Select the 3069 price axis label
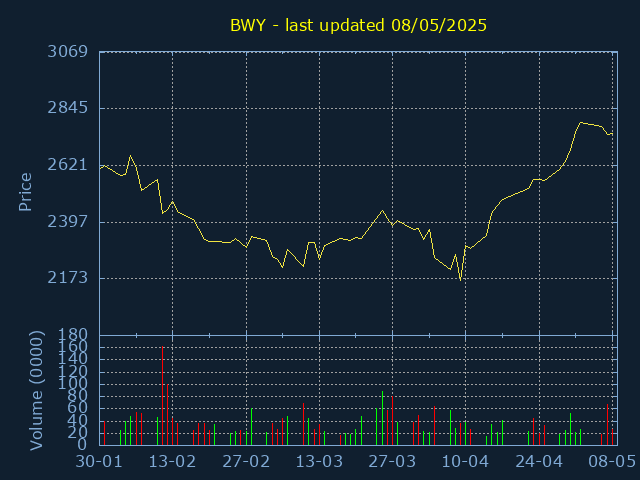 (x=68, y=52)
